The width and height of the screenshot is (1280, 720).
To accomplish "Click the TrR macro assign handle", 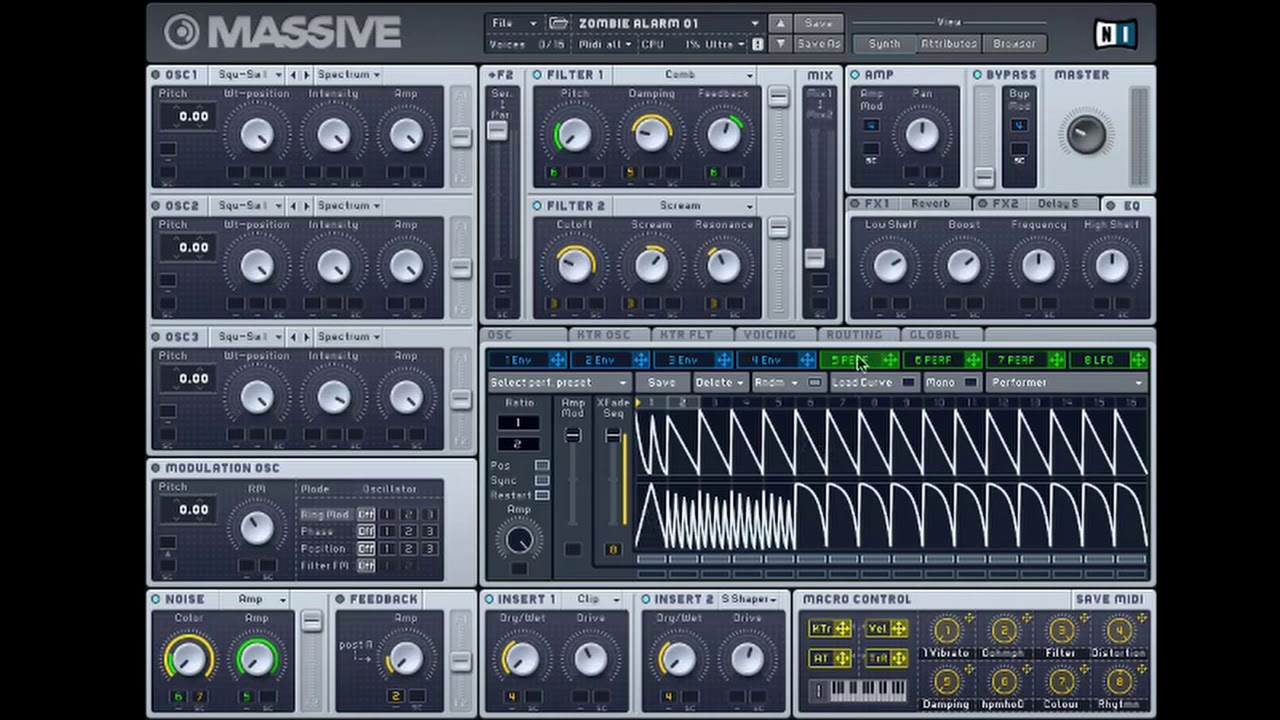I will (899, 659).
